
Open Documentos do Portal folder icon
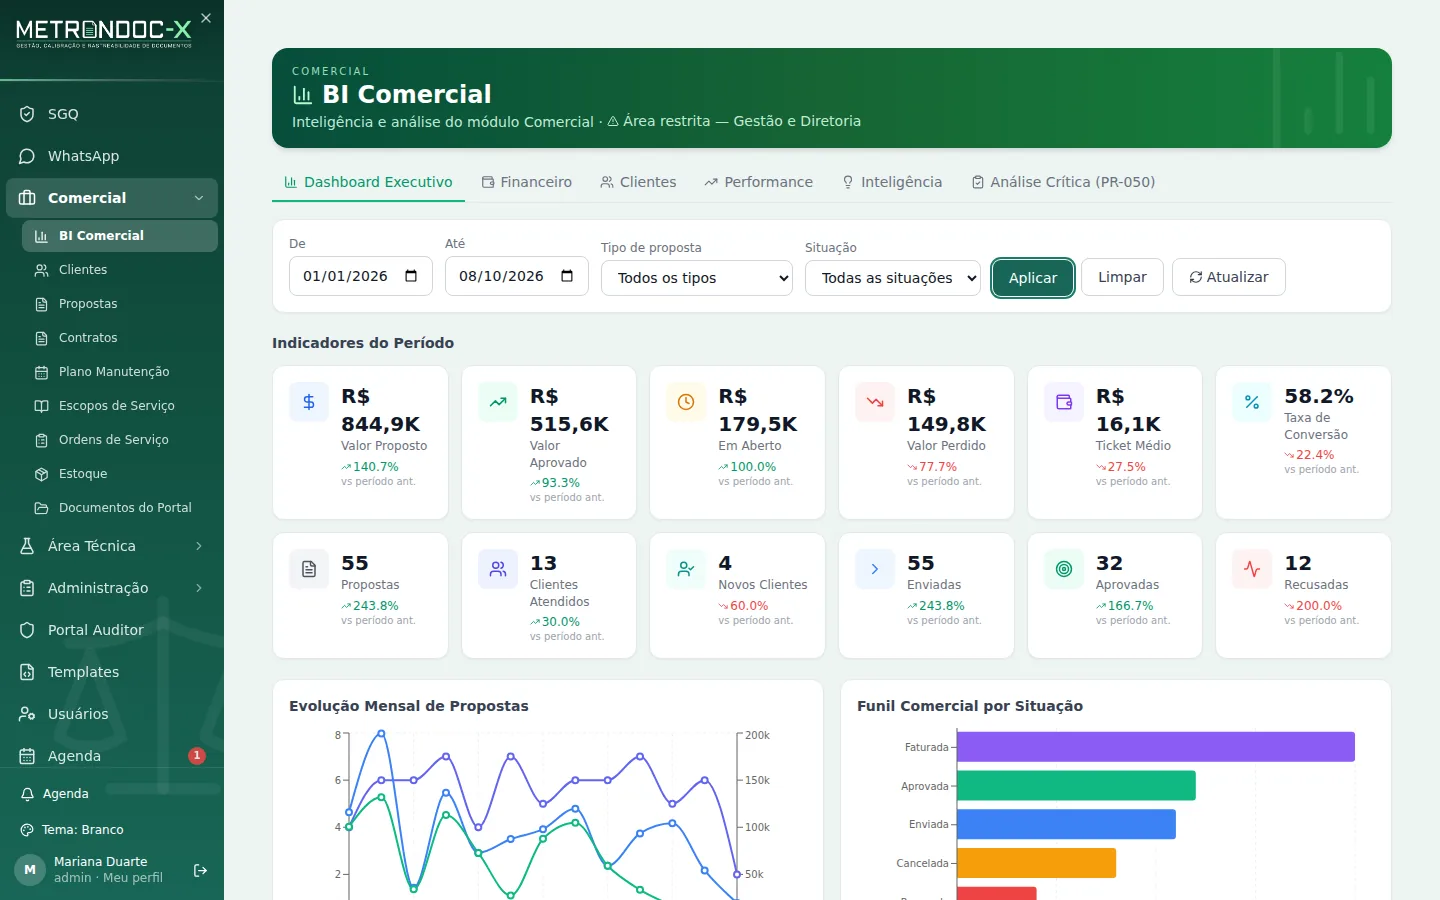click(x=41, y=508)
